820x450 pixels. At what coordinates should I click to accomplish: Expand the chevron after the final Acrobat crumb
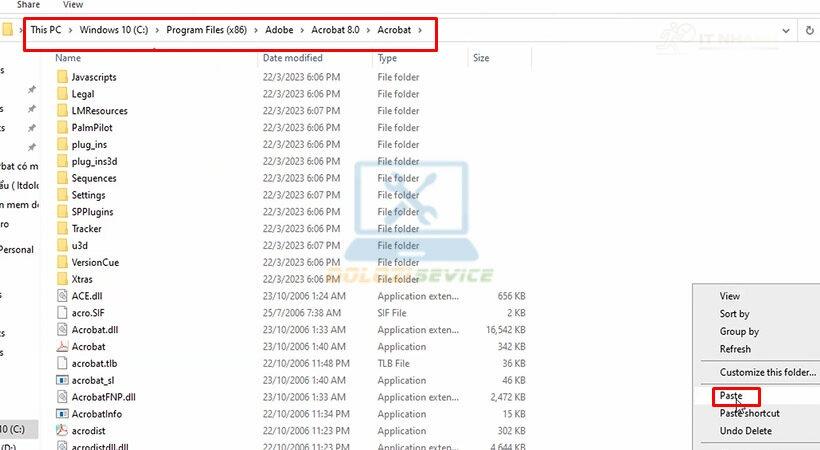pos(419,30)
